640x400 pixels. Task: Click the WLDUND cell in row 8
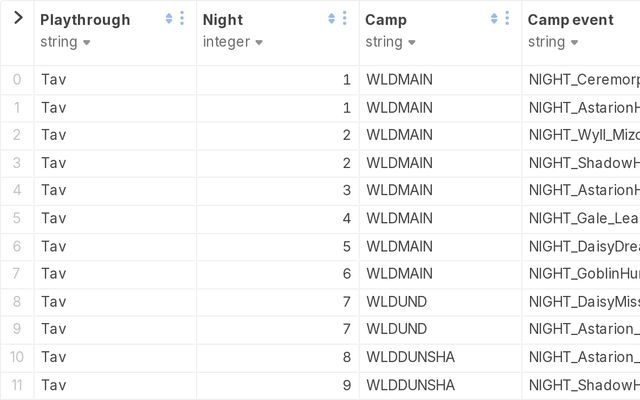click(397, 301)
